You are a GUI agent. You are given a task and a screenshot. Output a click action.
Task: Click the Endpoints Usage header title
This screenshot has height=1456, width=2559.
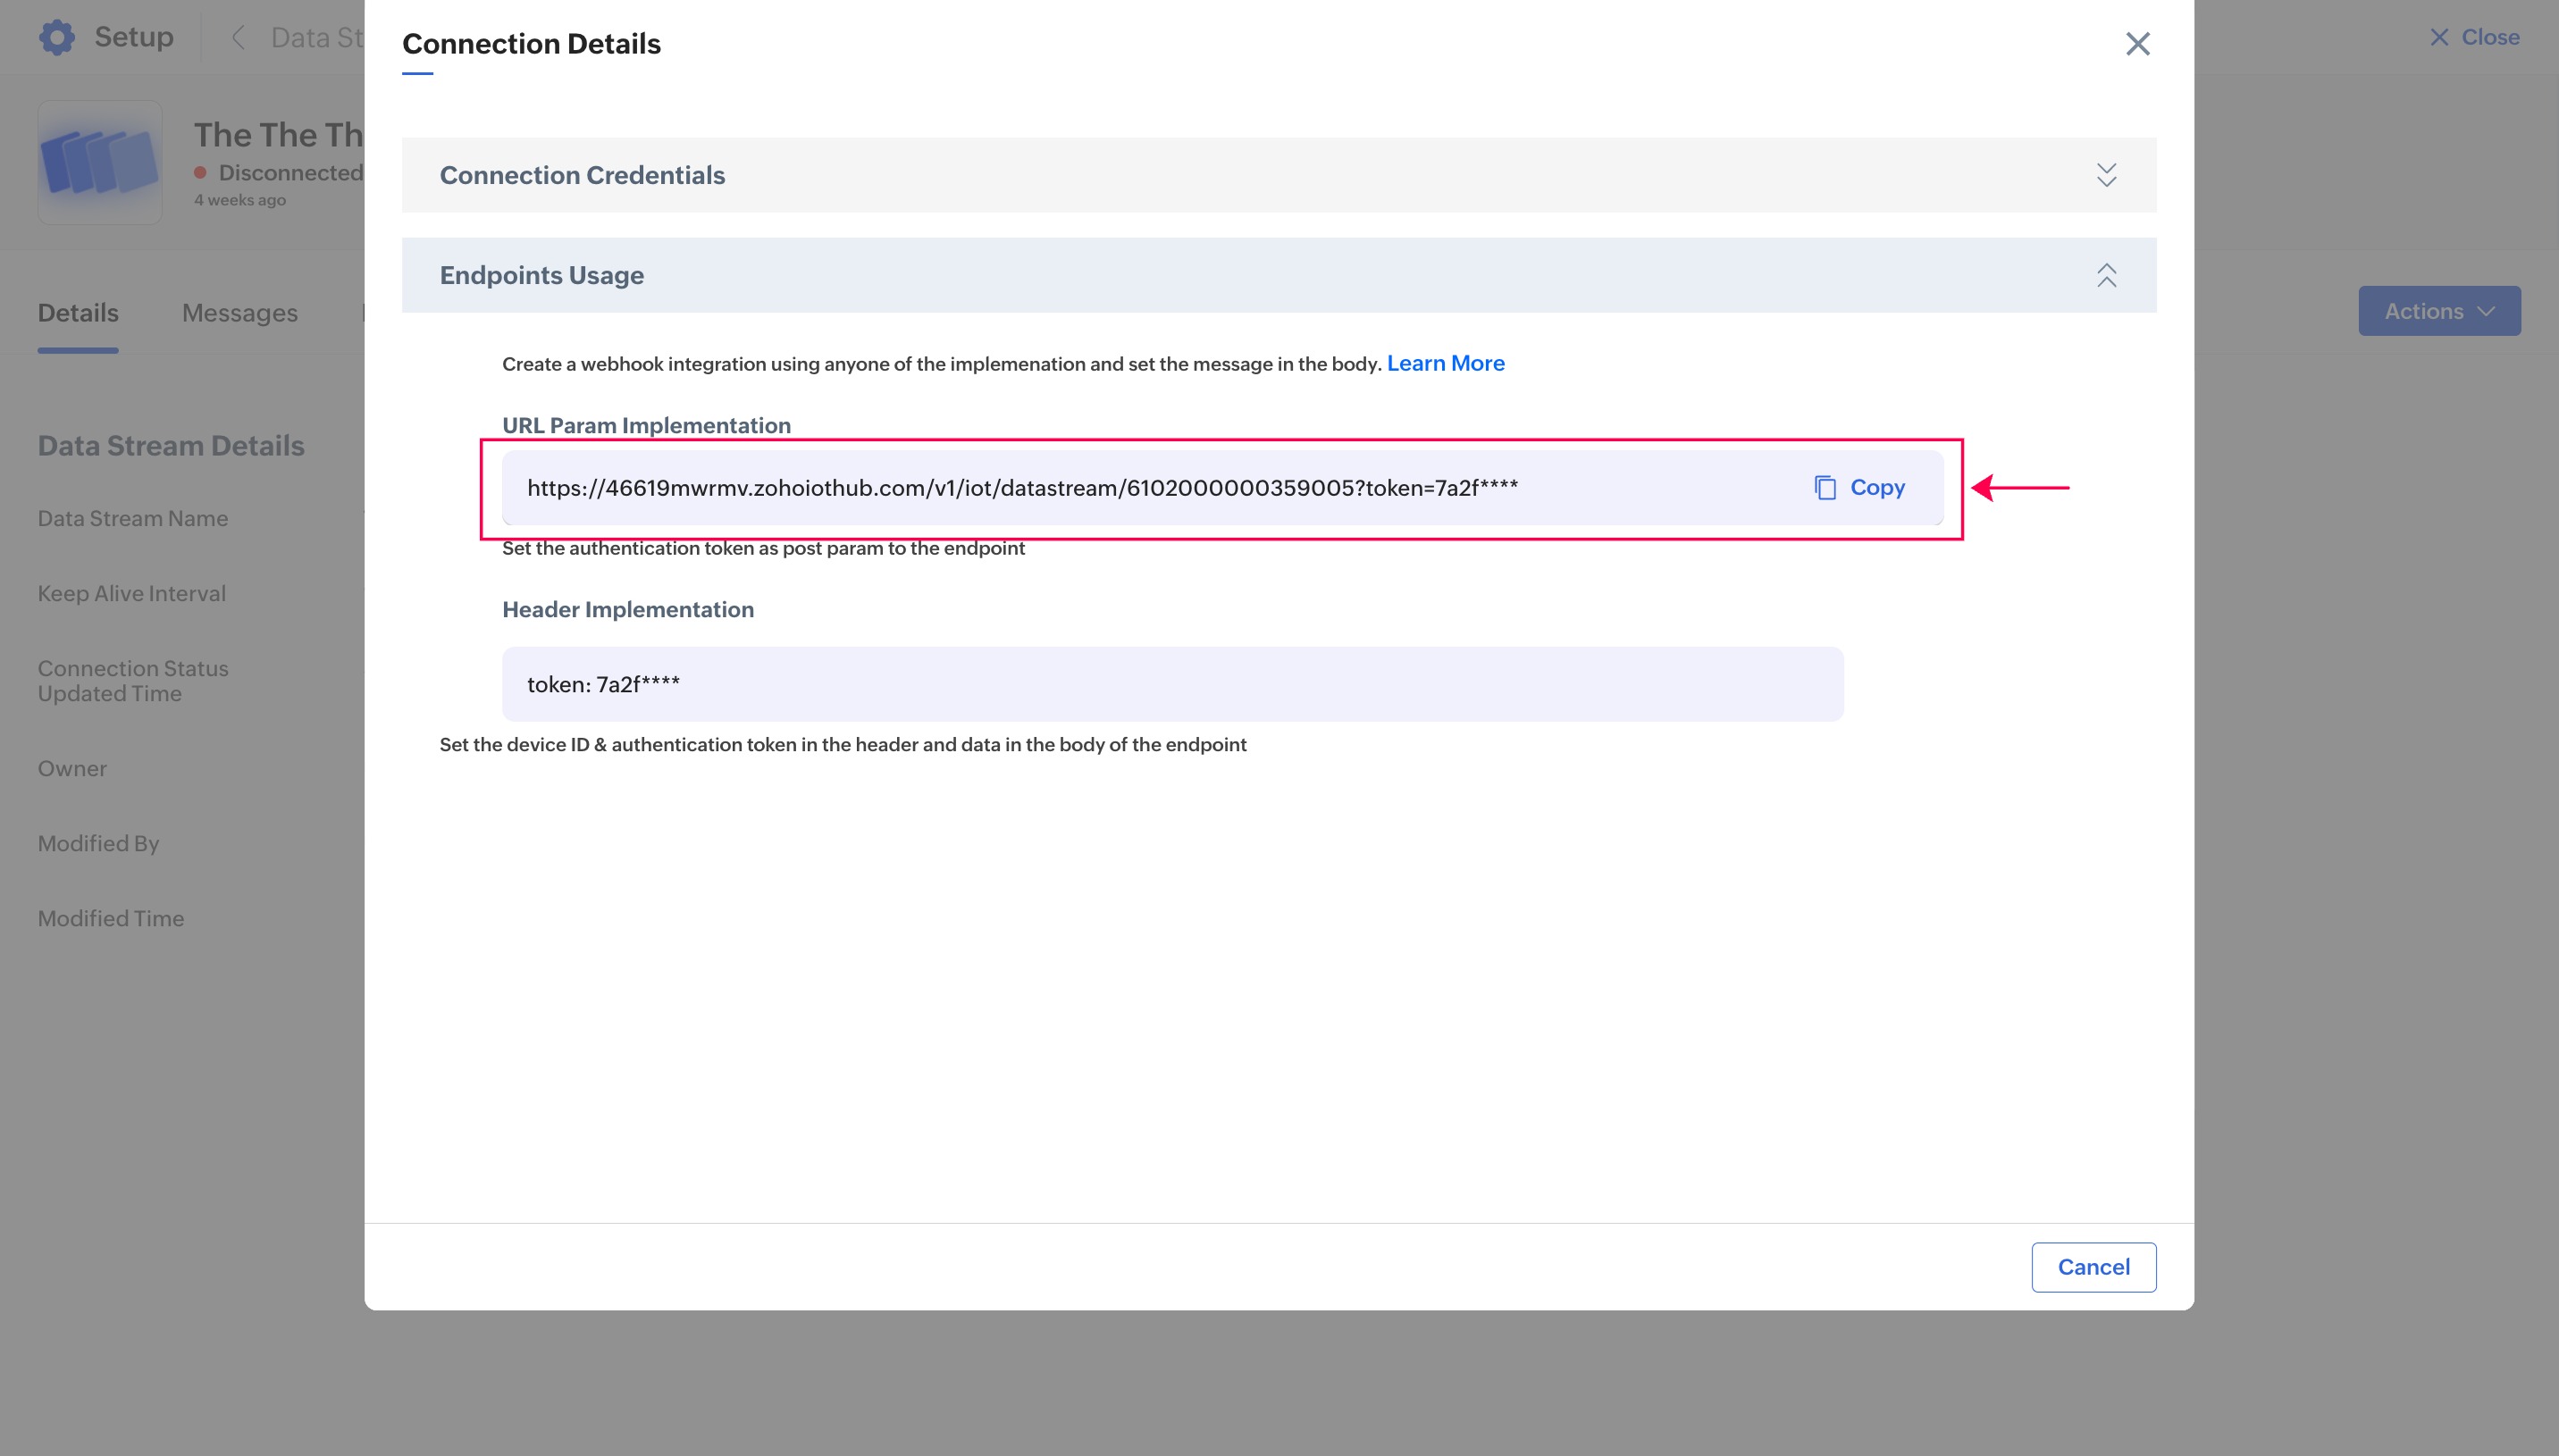541,275
